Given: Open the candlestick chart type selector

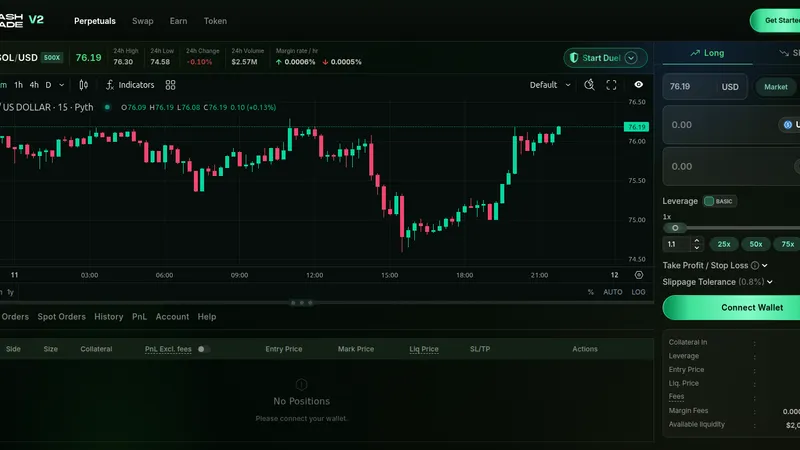Looking at the screenshot, I should [x=84, y=85].
